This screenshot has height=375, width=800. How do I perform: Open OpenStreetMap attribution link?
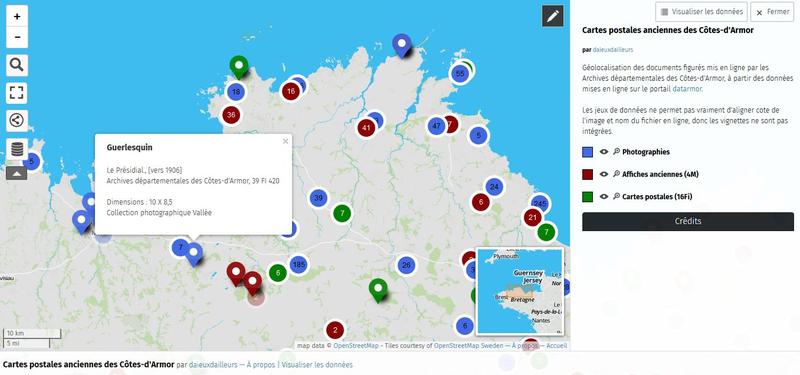point(356,346)
